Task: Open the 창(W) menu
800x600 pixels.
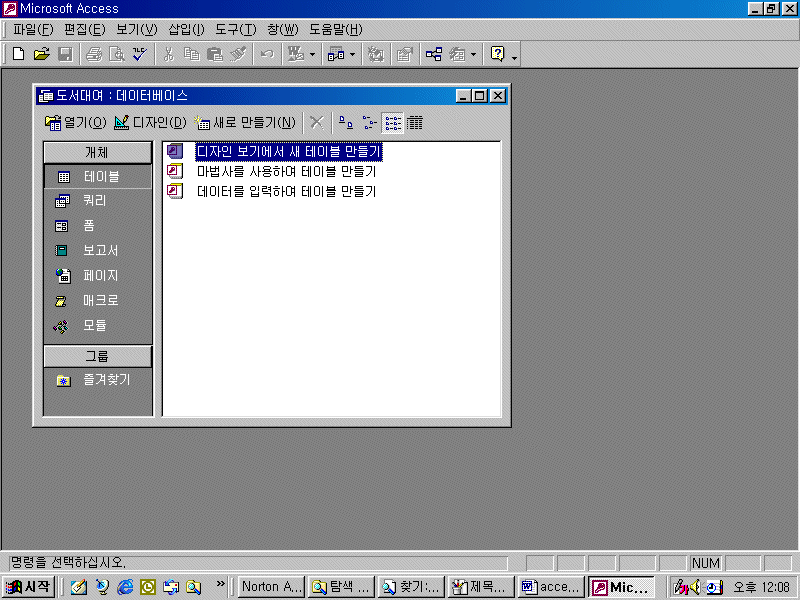Action: (x=283, y=30)
